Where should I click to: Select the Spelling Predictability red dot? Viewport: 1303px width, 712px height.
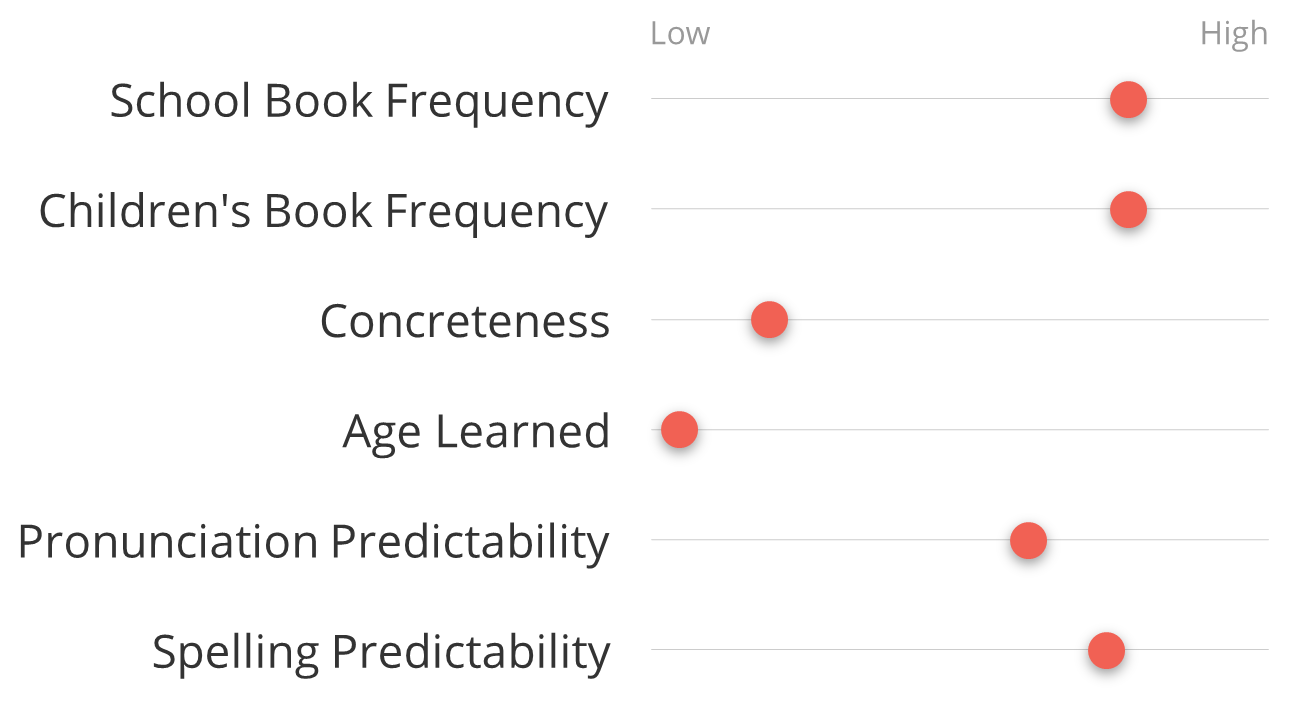(x=1106, y=651)
